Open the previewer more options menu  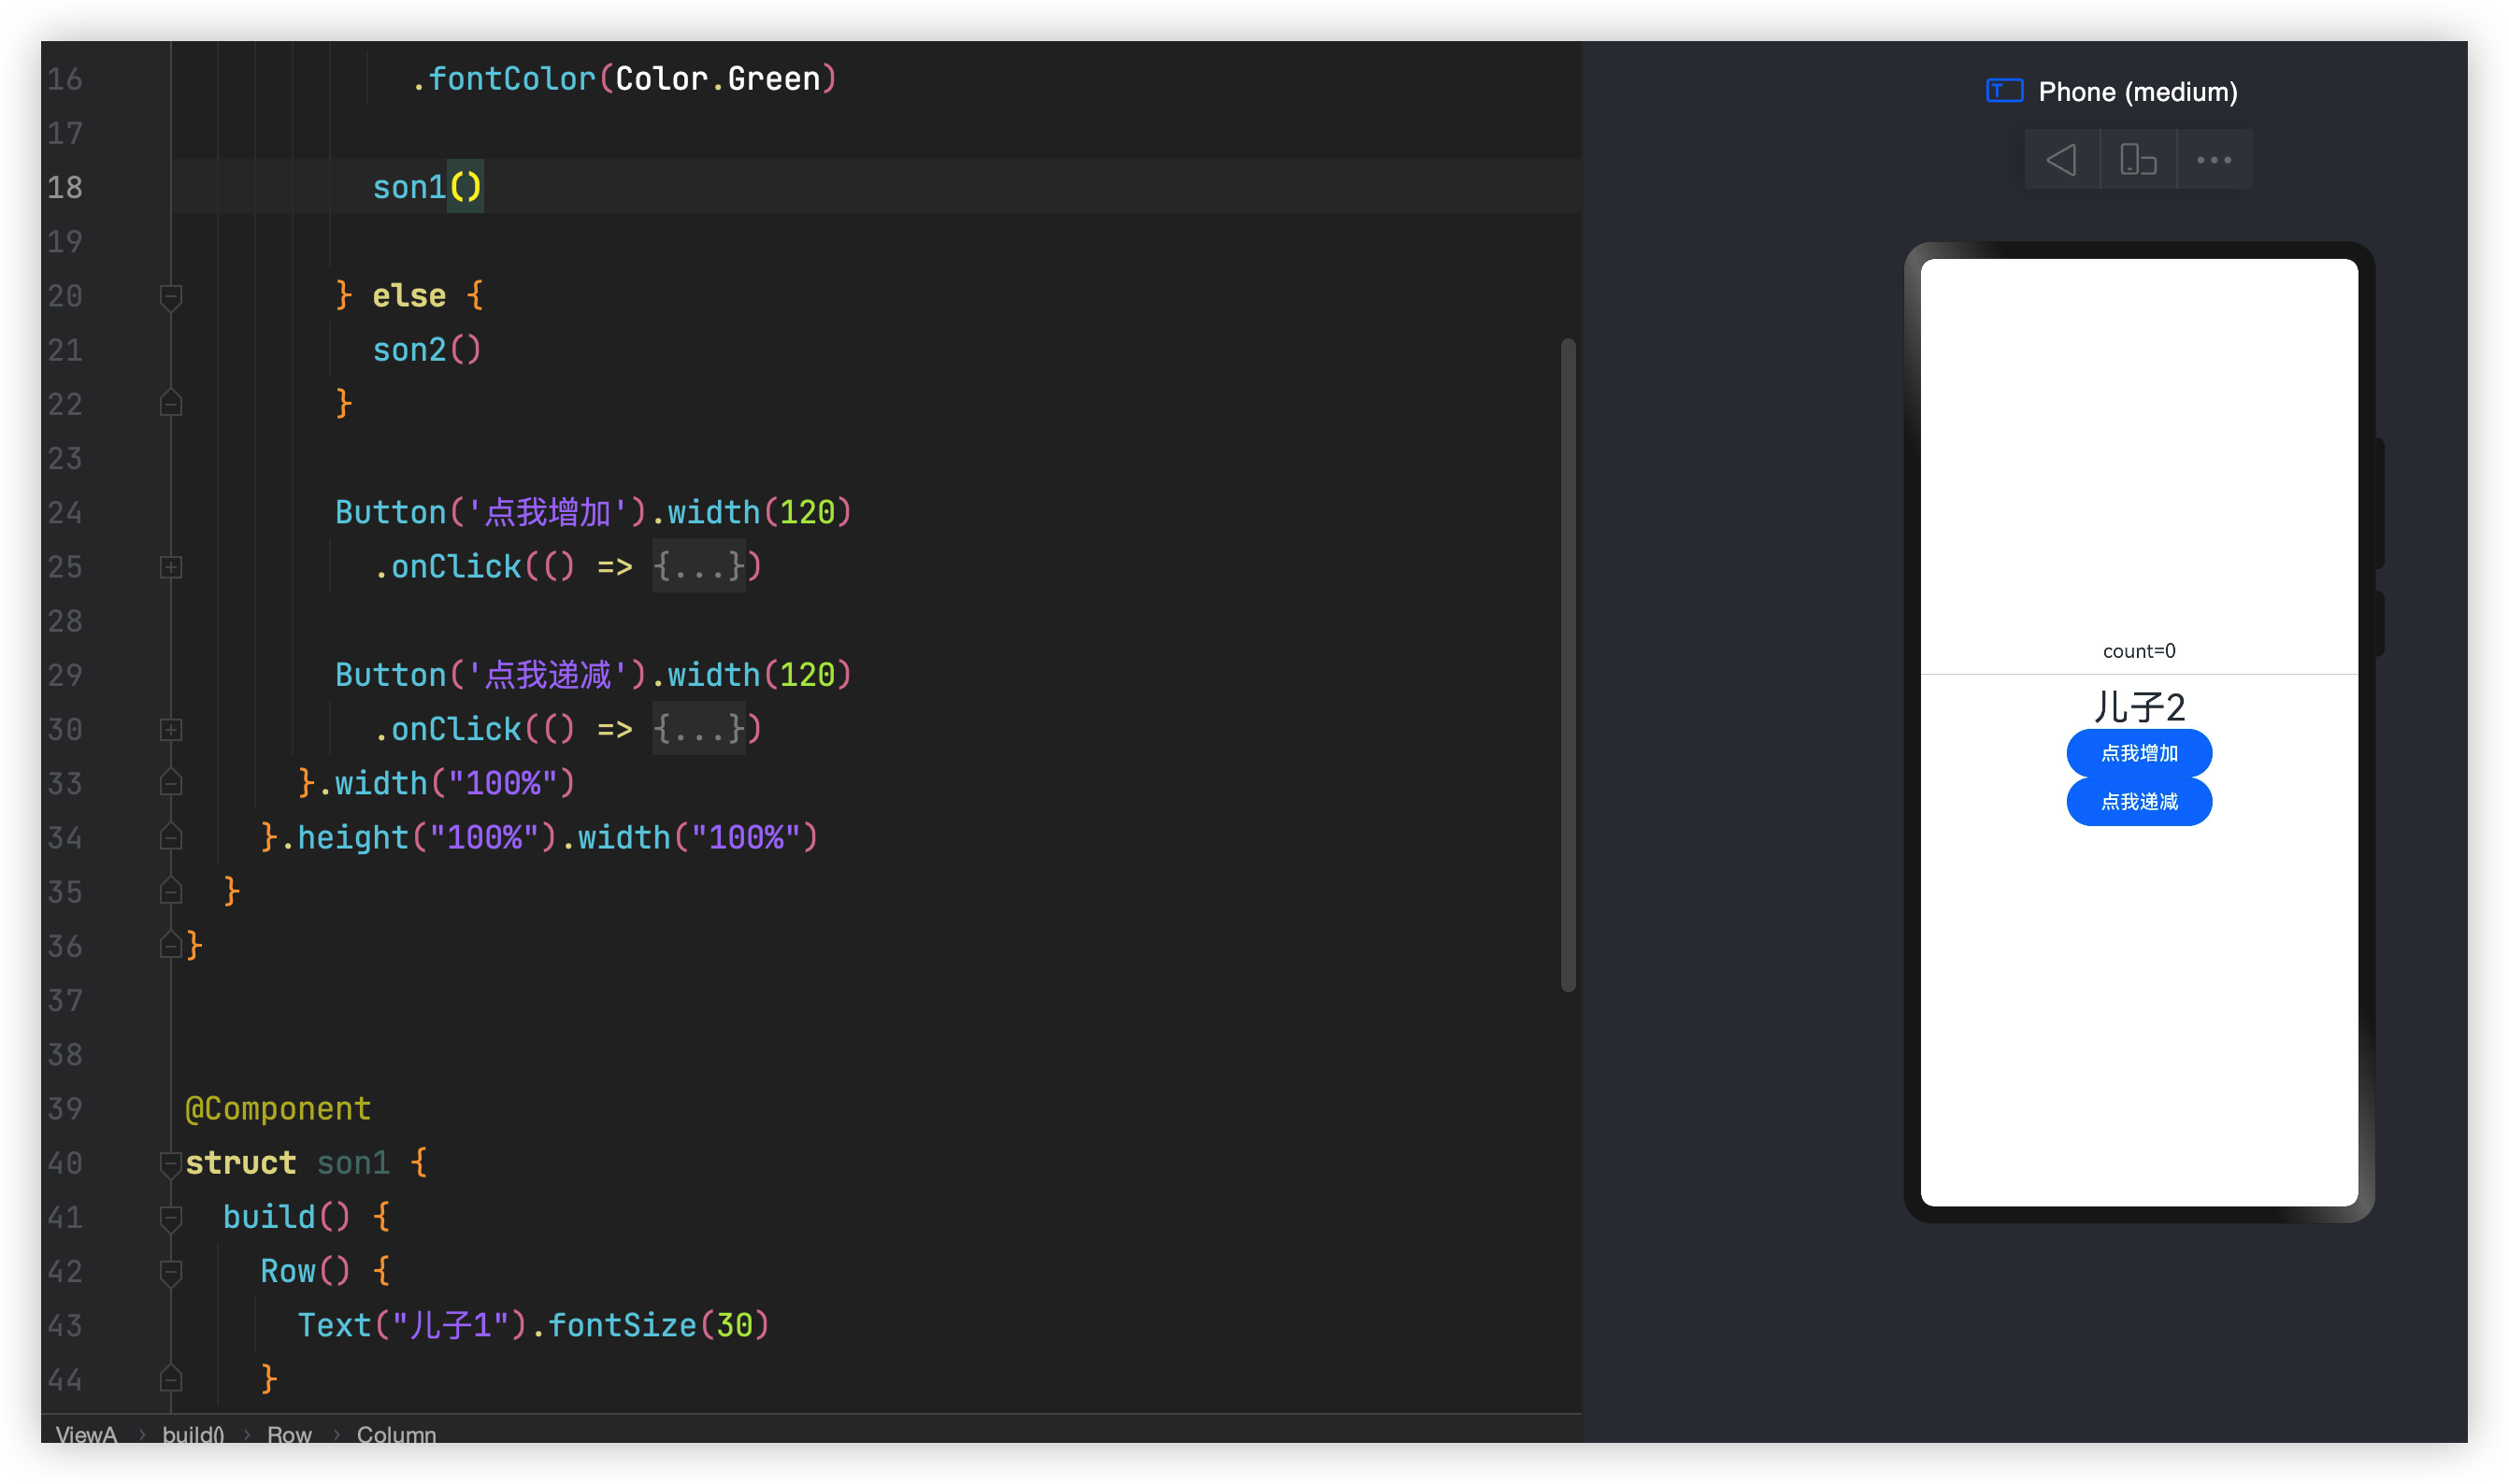click(2214, 160)
